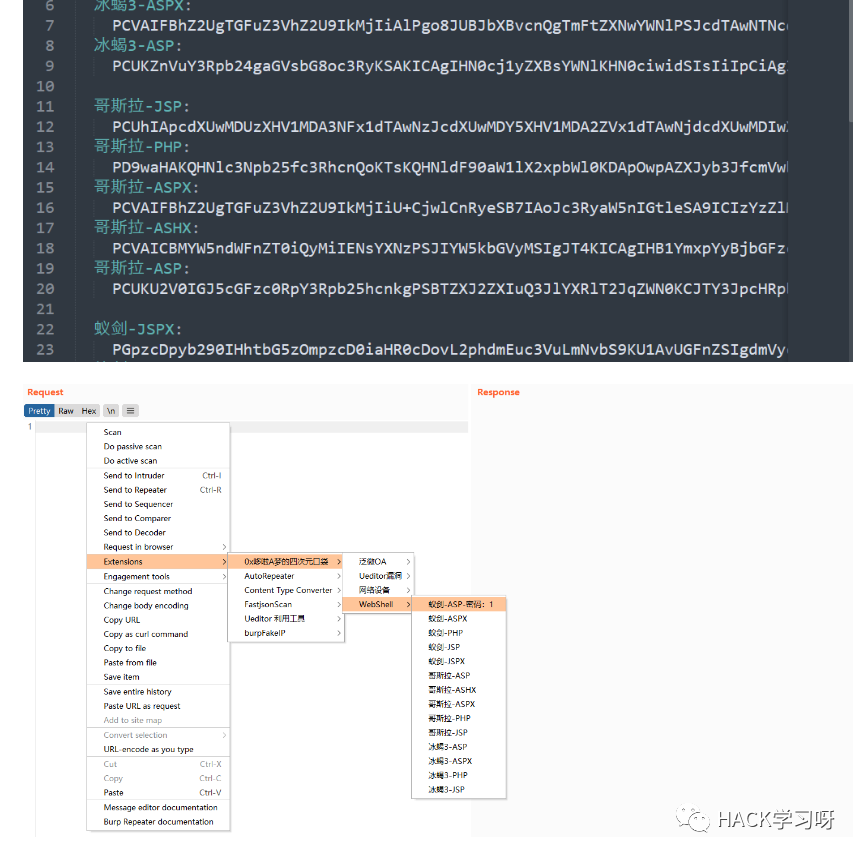This screenshot has height=857, width=862.
Task: Click Save item entry
Action: tap(158, 677)
